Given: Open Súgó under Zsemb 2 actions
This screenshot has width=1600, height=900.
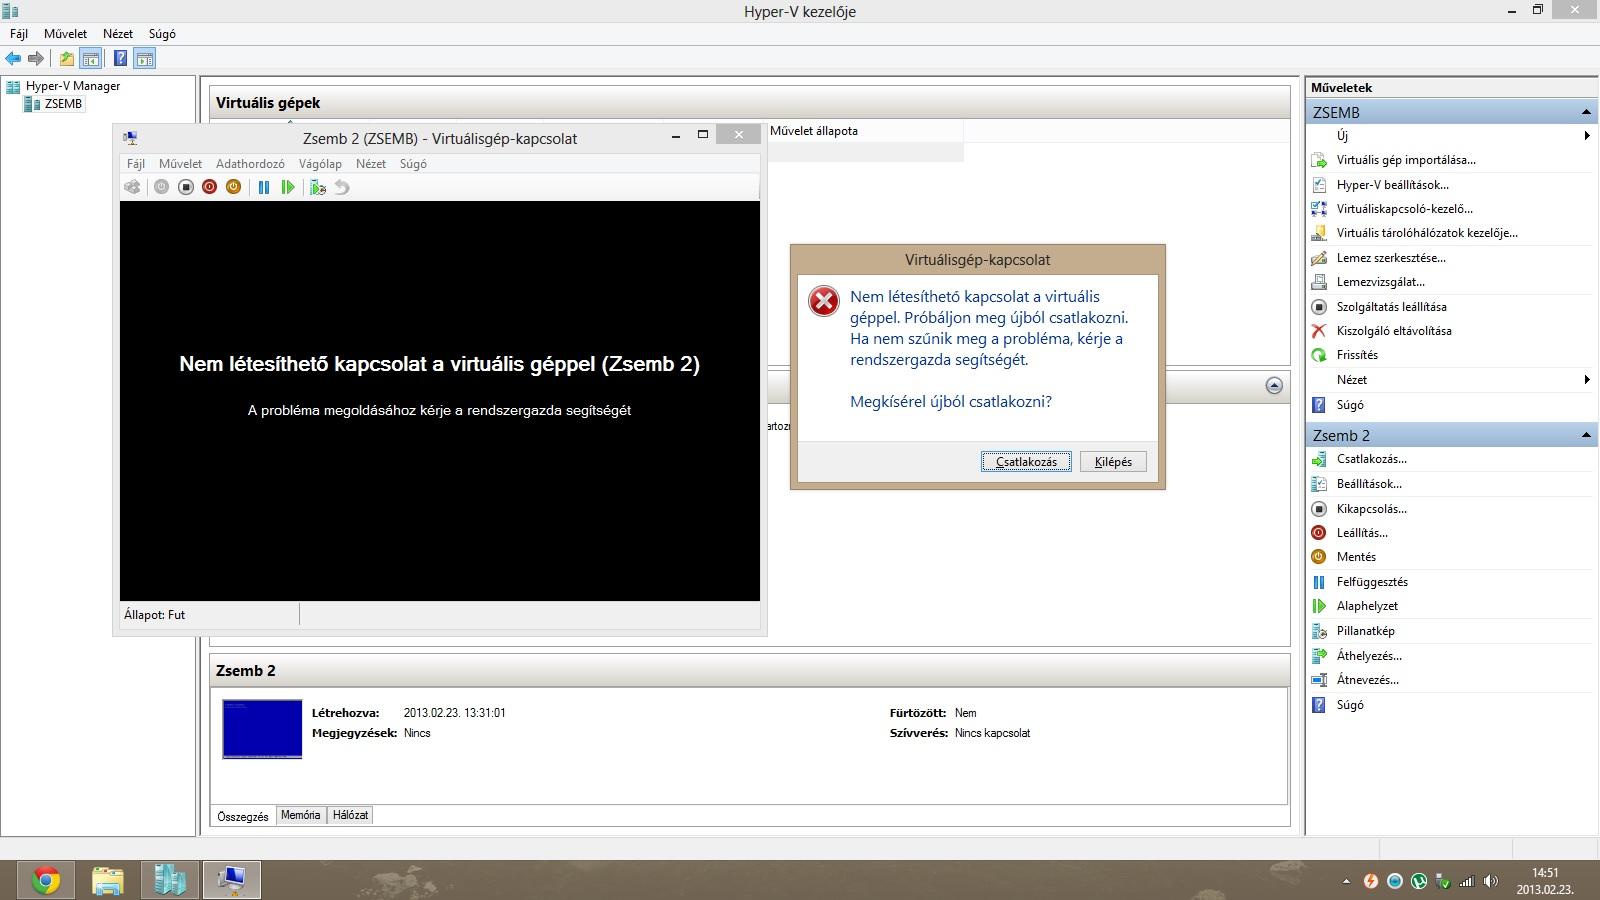Looking at the screenshot, I should [x=1350, y=705].
